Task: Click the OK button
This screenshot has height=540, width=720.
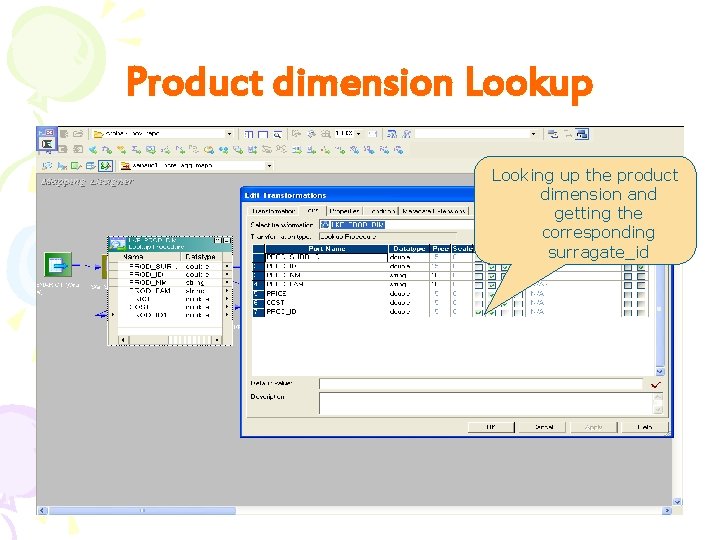Action: point(491,427)
